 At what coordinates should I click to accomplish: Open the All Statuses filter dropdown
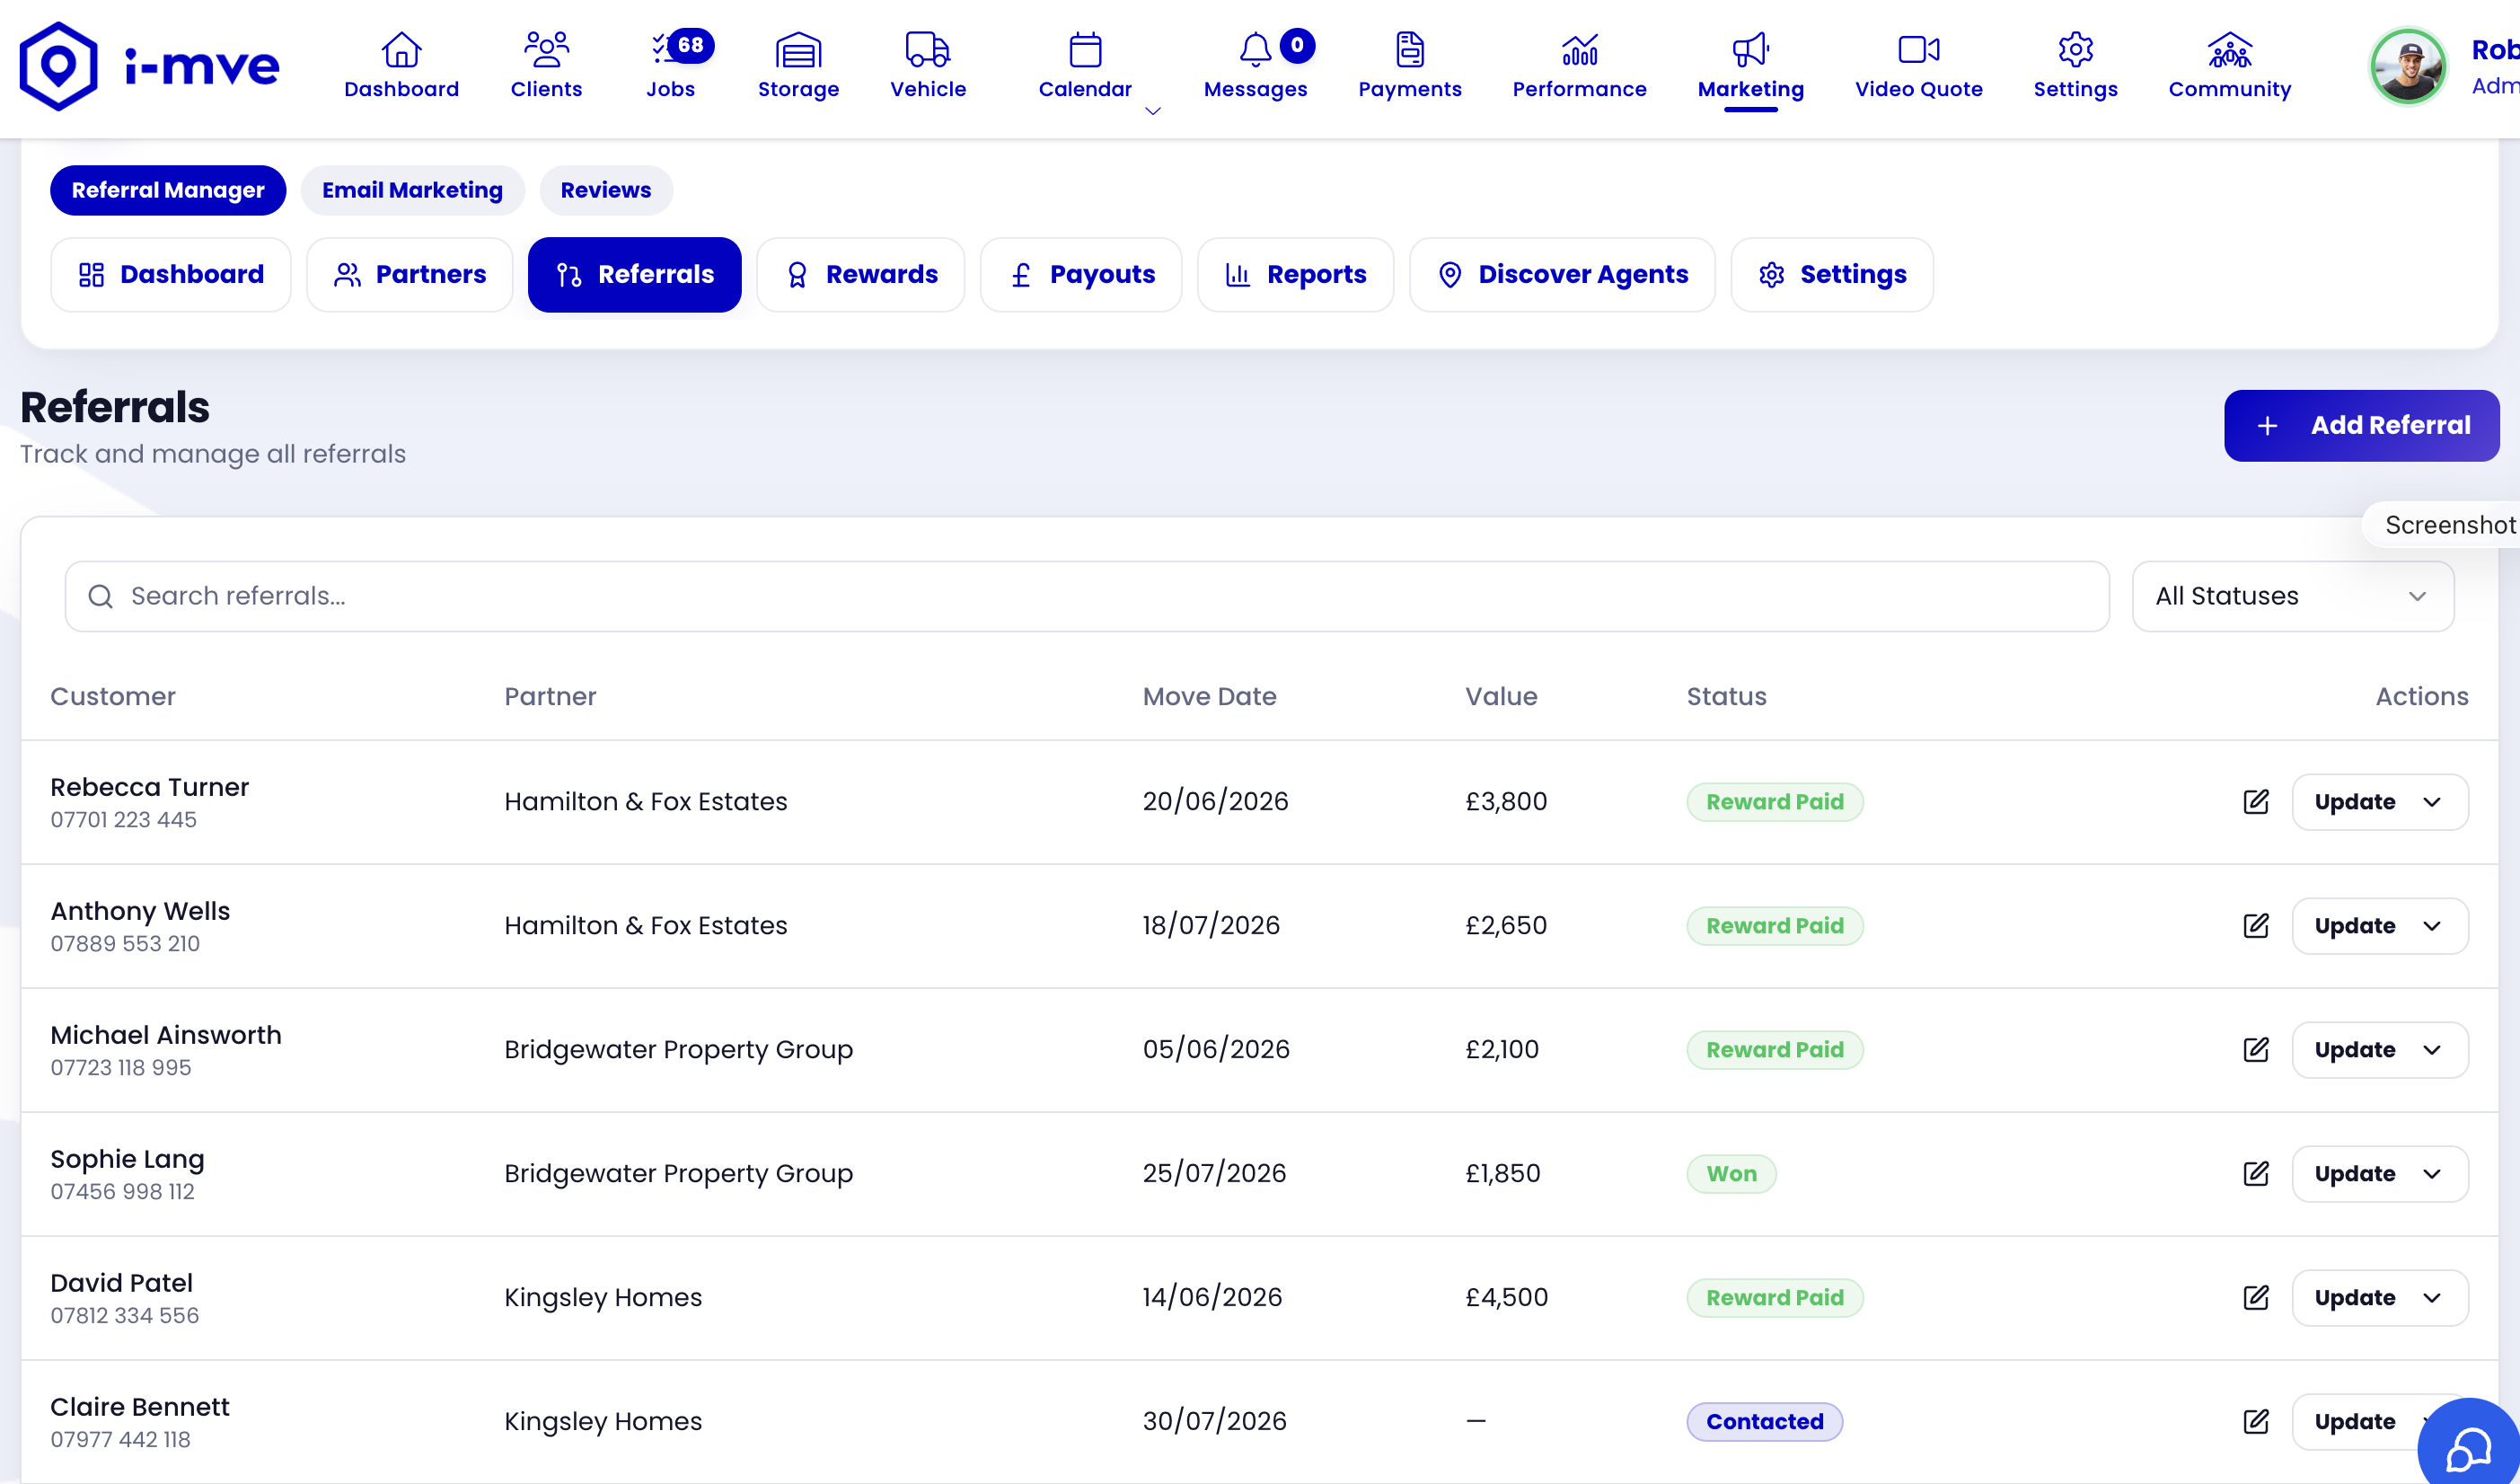click(x=2292, y=596)
